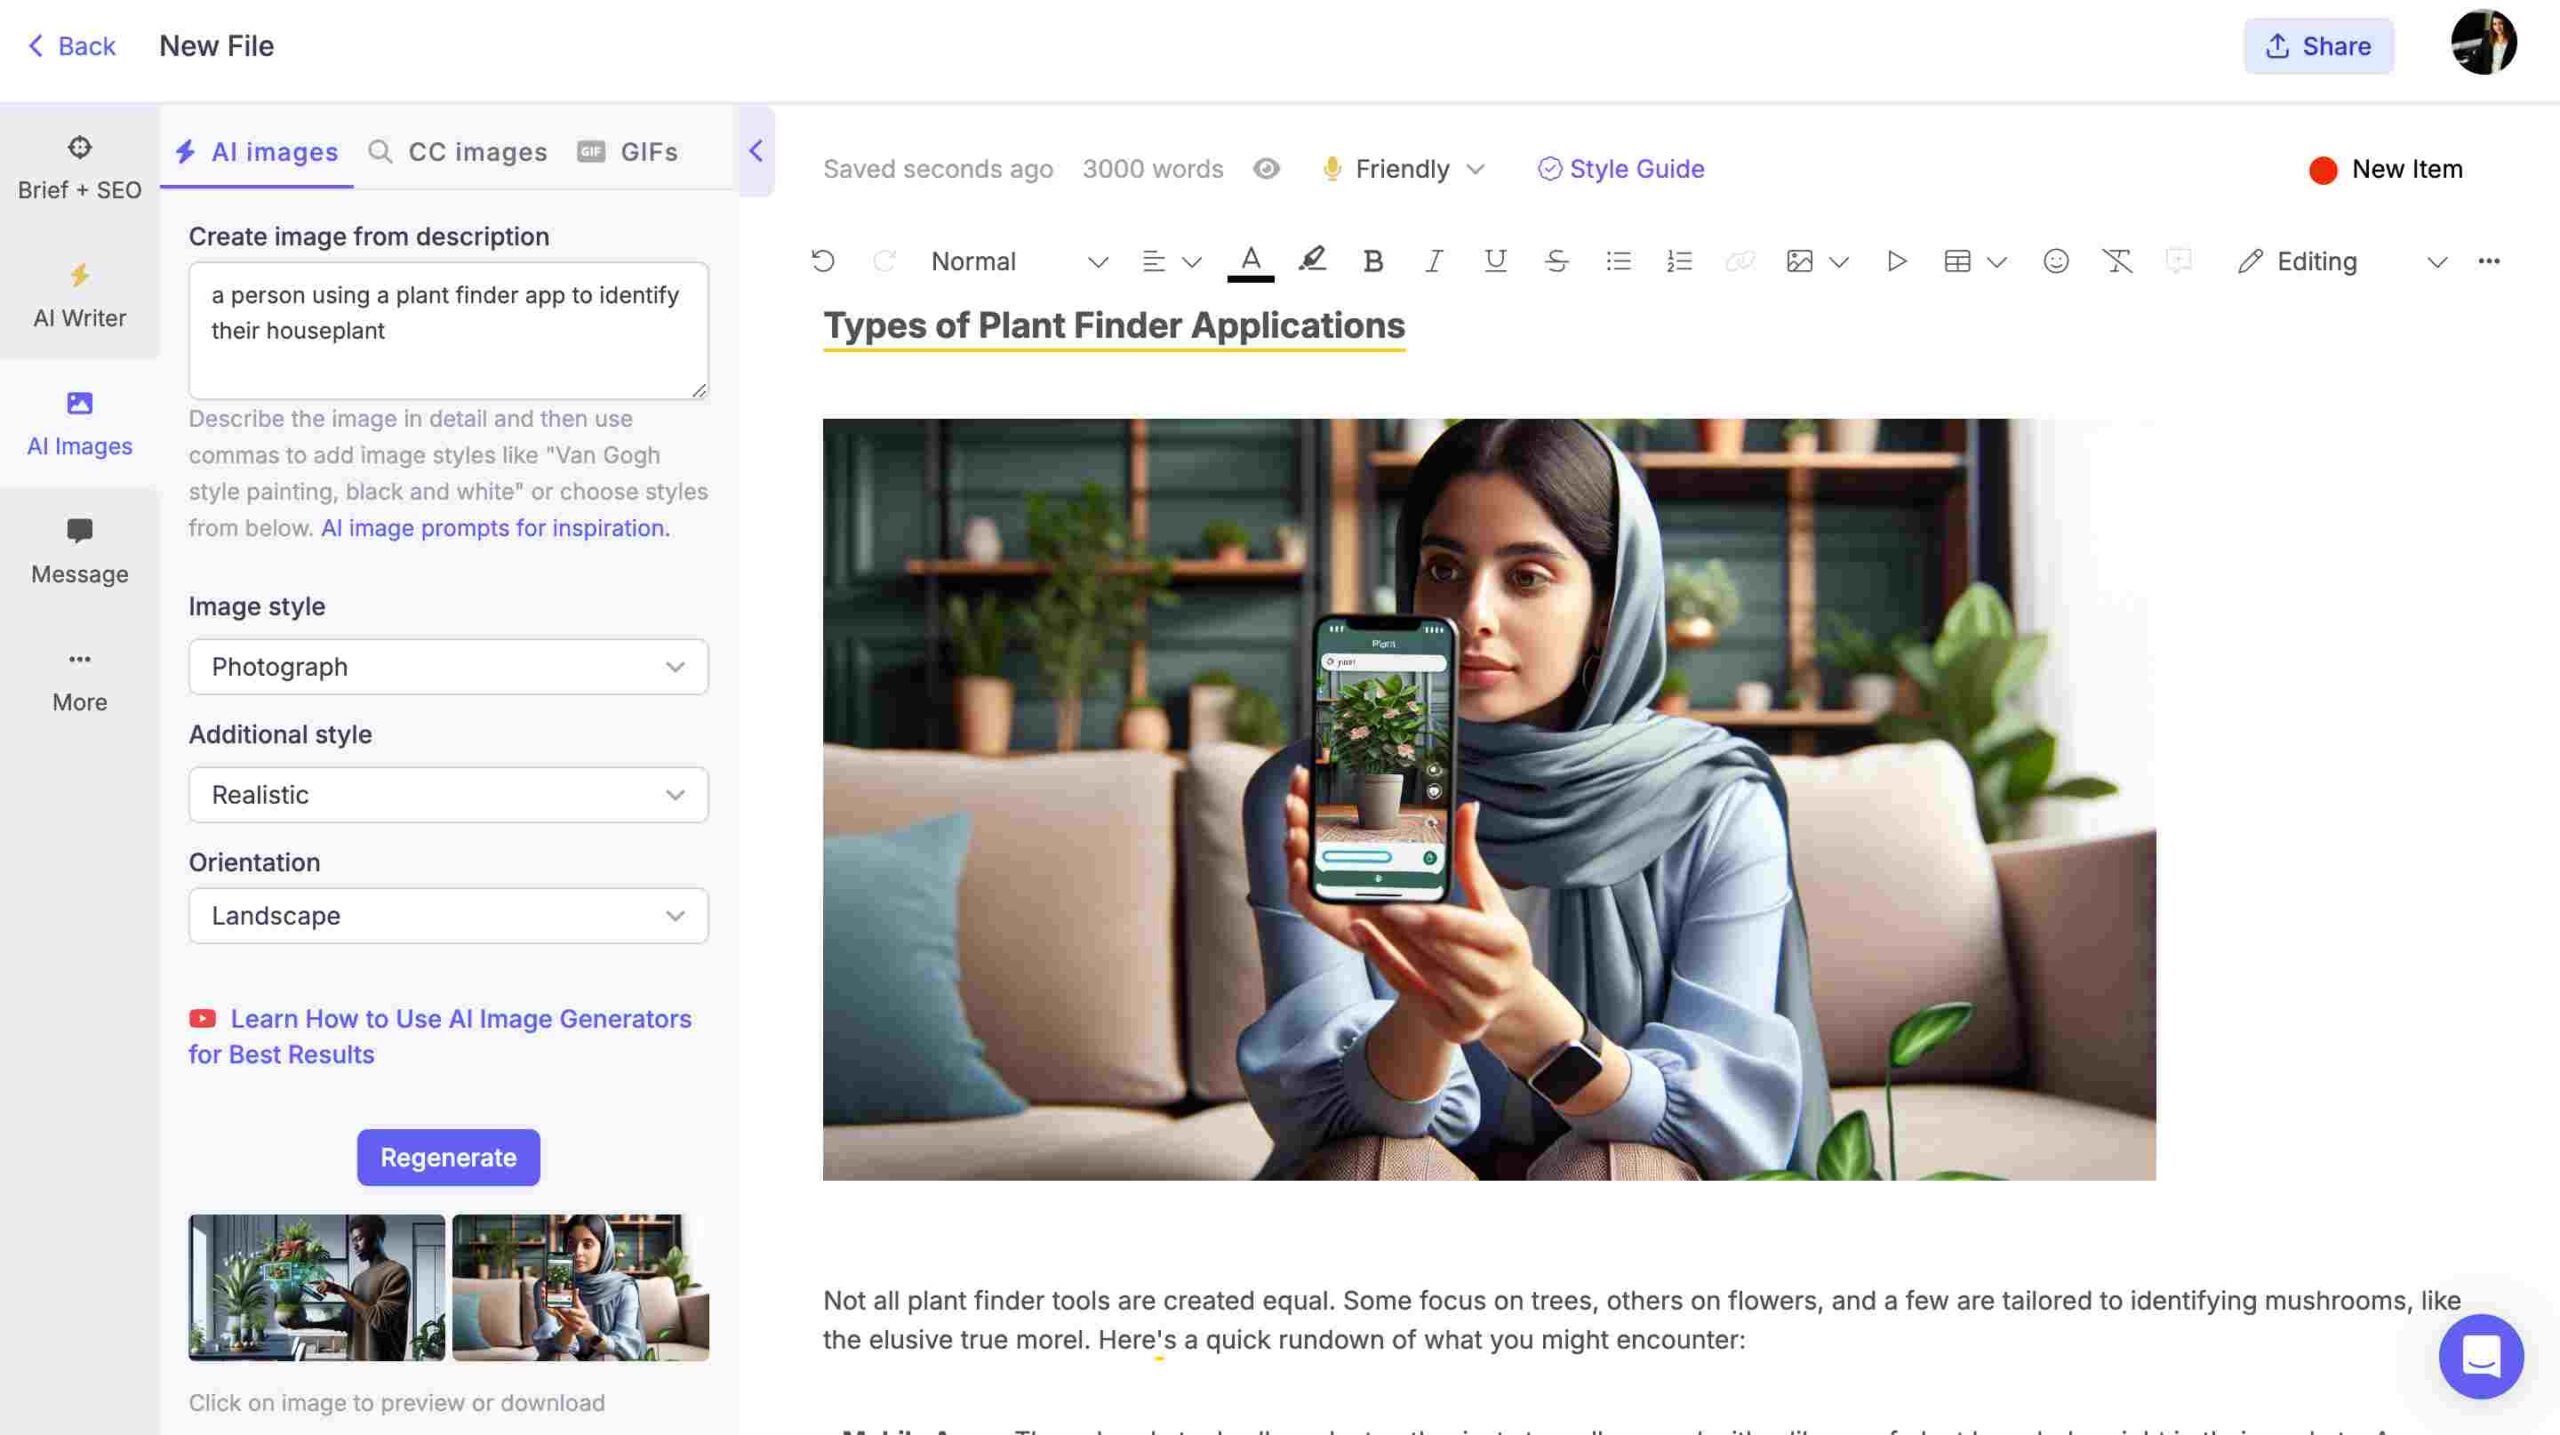Screen dimensions: 2560x1435
Task: Click the Regenerate button
Action: [x=448, y=1157]
